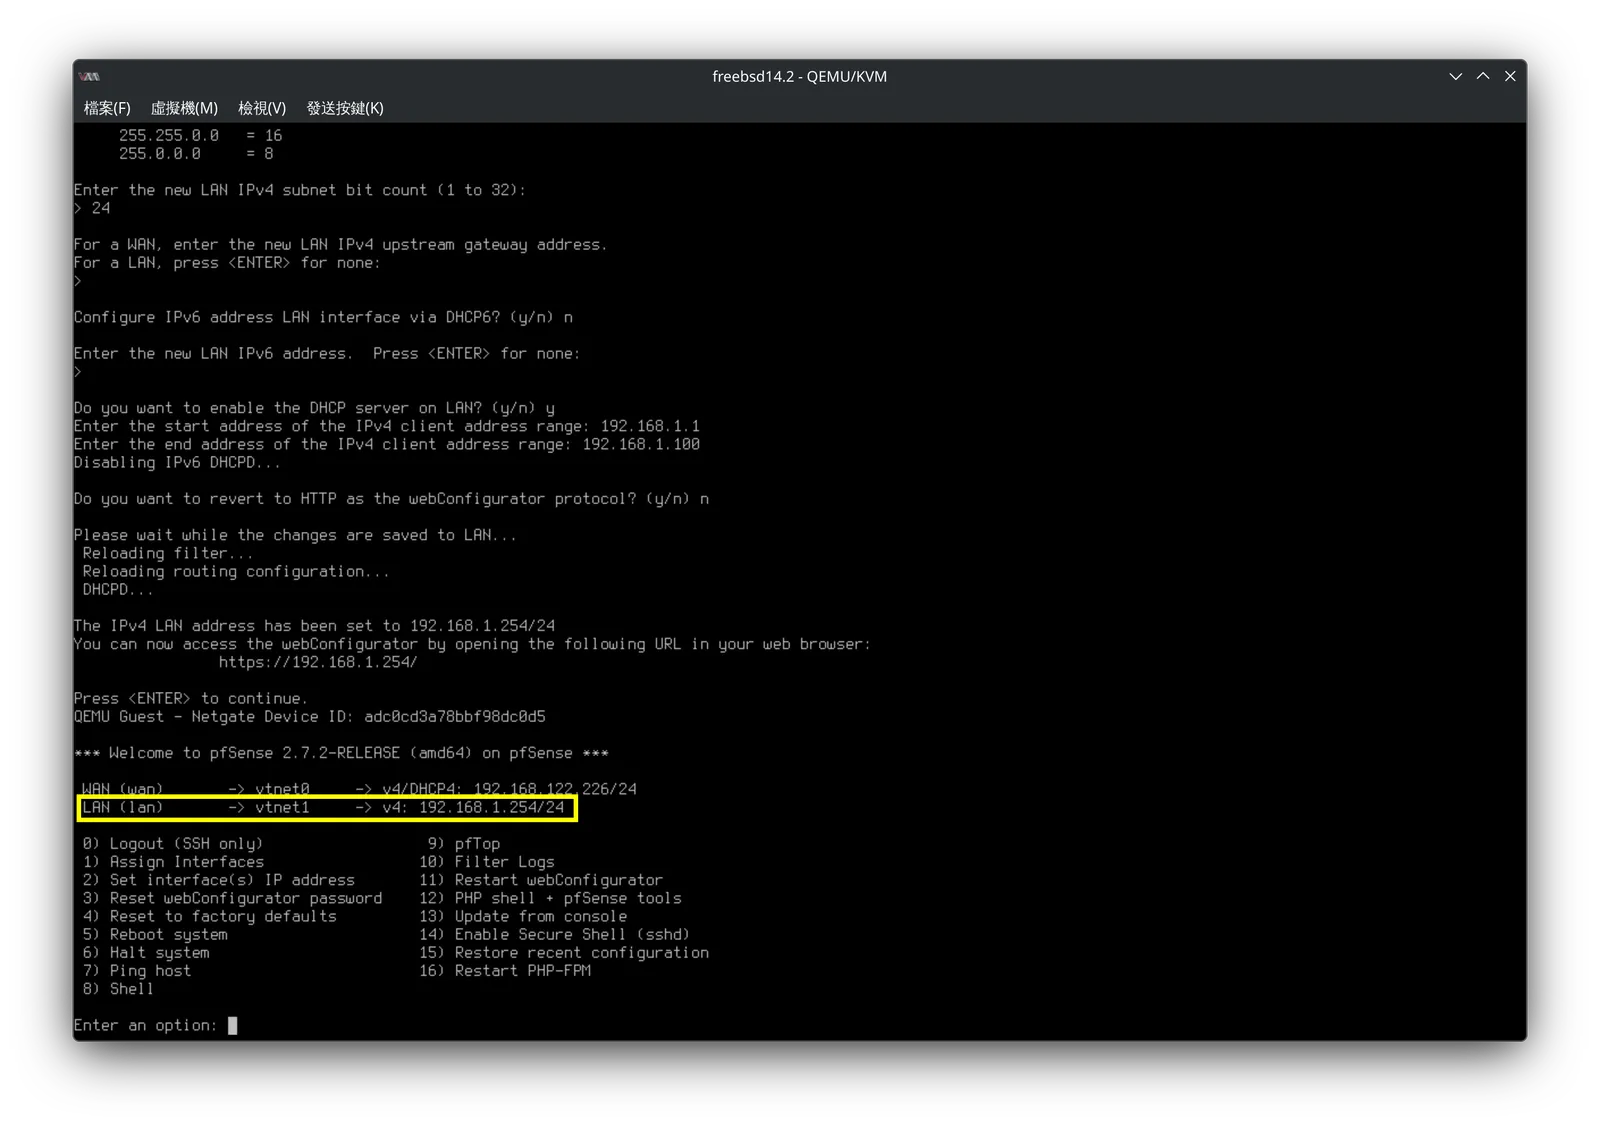The width and height of the screenshot is (1600, 1128).
Task: Select the '7) Ping host' line
Action: pyautogui.click(x=136, y=970)
